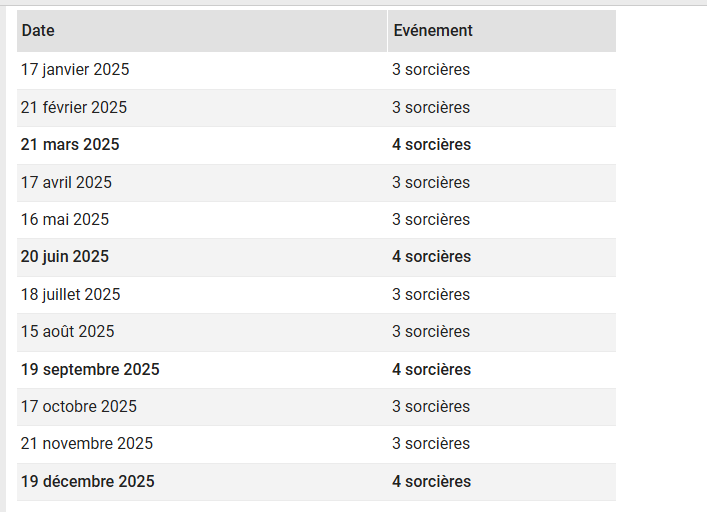Click 4 sorcières in the 19 septembre row

(431, 369)
